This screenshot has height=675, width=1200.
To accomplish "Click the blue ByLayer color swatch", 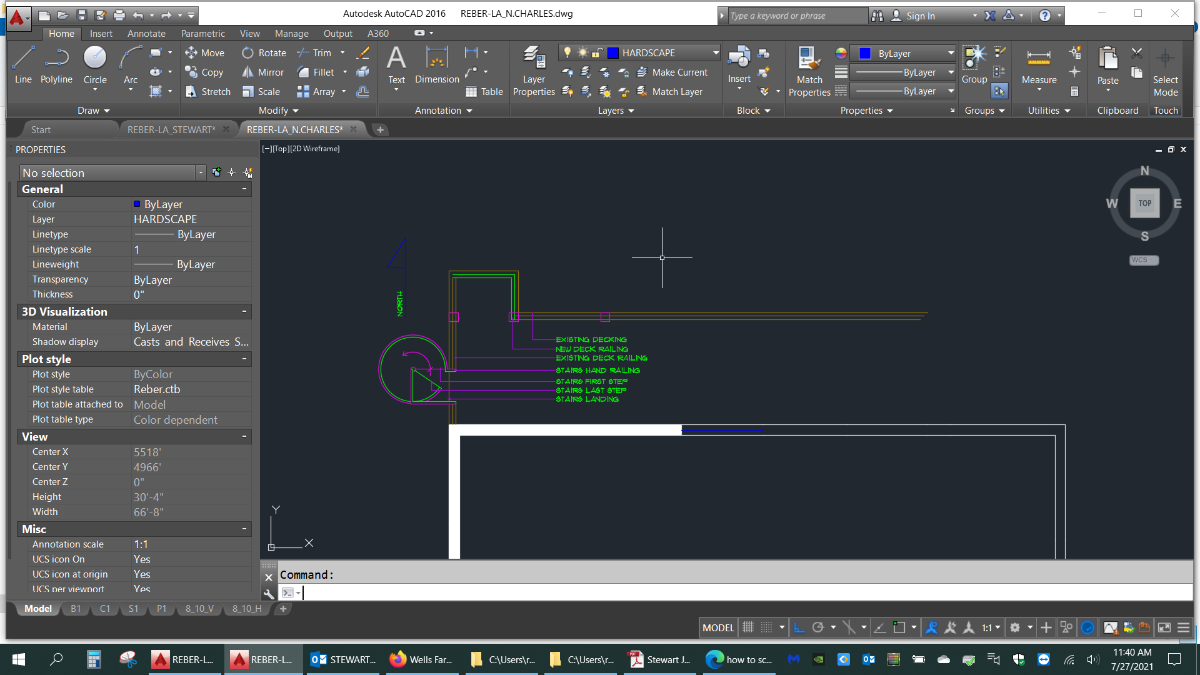I will coord(866,53).
